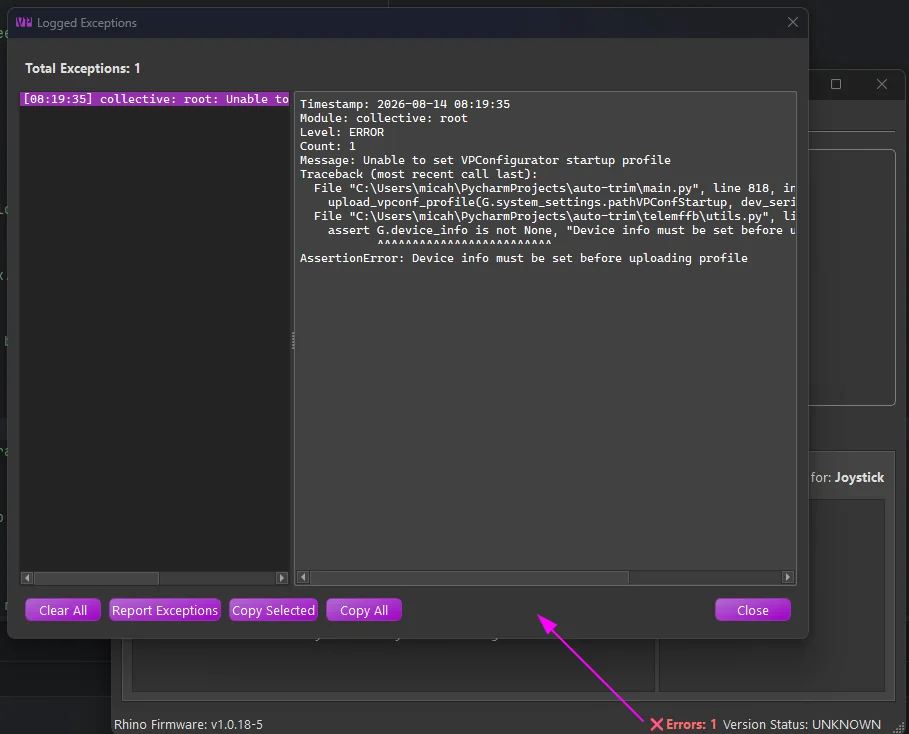Click the exception list's left scroll arrow
Viewport: 909px width, 734px height.
click(x=27, y=577)
